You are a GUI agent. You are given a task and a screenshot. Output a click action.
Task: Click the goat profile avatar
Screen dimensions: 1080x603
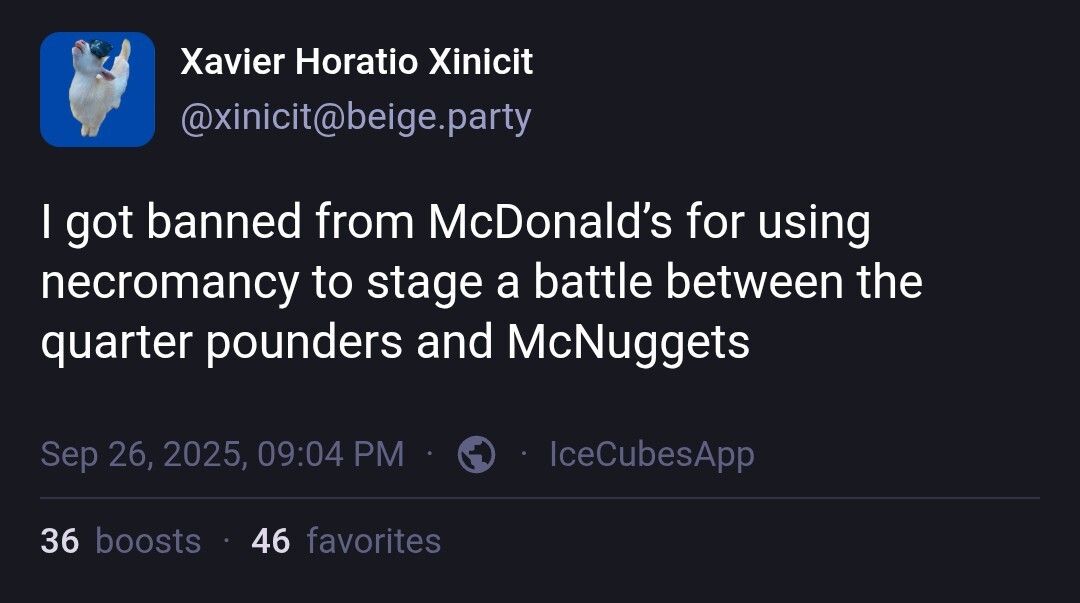(x=97, y=89)
